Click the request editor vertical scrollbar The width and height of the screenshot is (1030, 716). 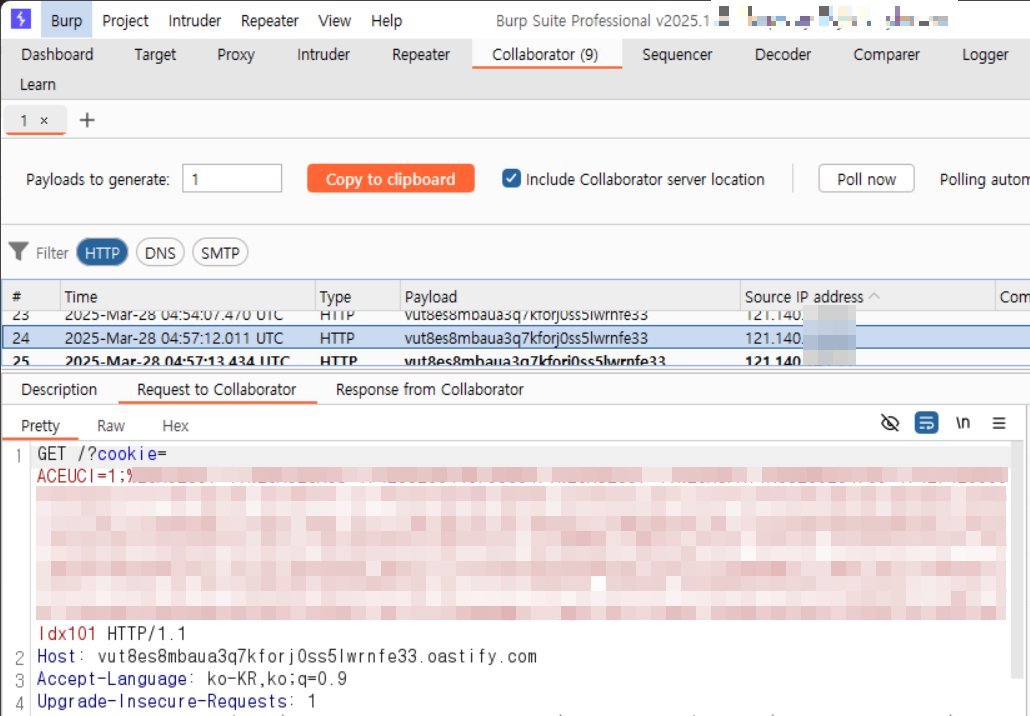[1018, 558]
